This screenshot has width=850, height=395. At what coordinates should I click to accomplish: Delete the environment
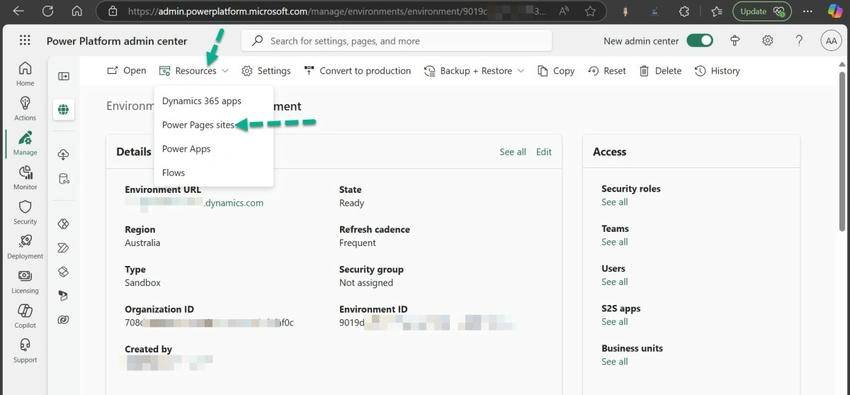tap(660, 71)
